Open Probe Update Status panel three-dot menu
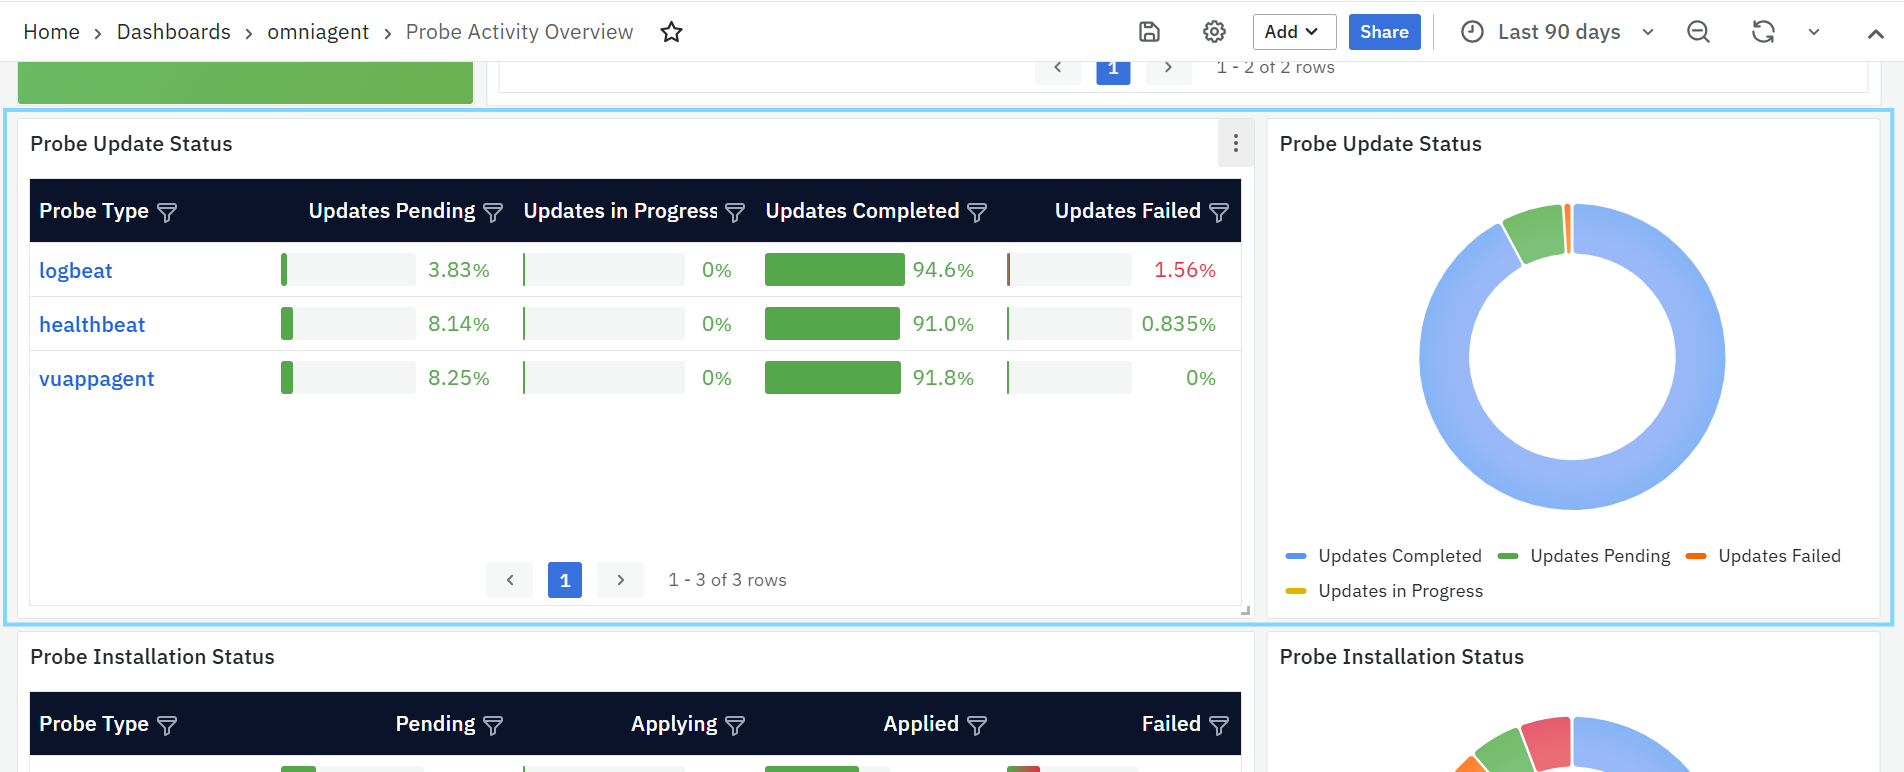Image resolution: width=1904 pixels, height=772 pixels. [1236, 143]
